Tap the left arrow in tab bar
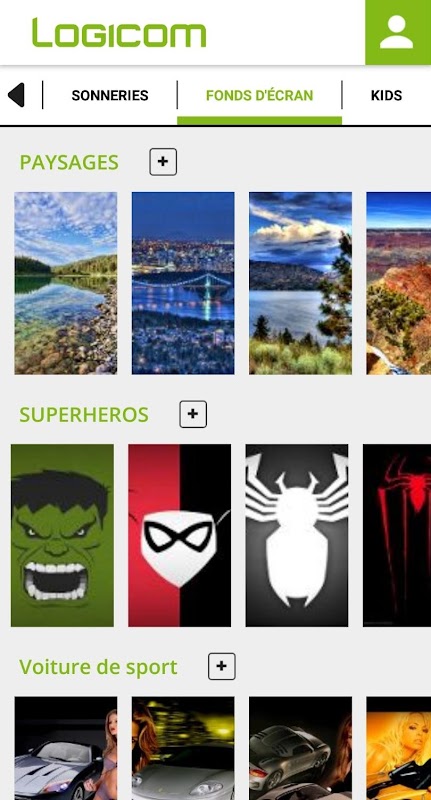This screenshot has height=800, width=431. (x=16, y=95)
